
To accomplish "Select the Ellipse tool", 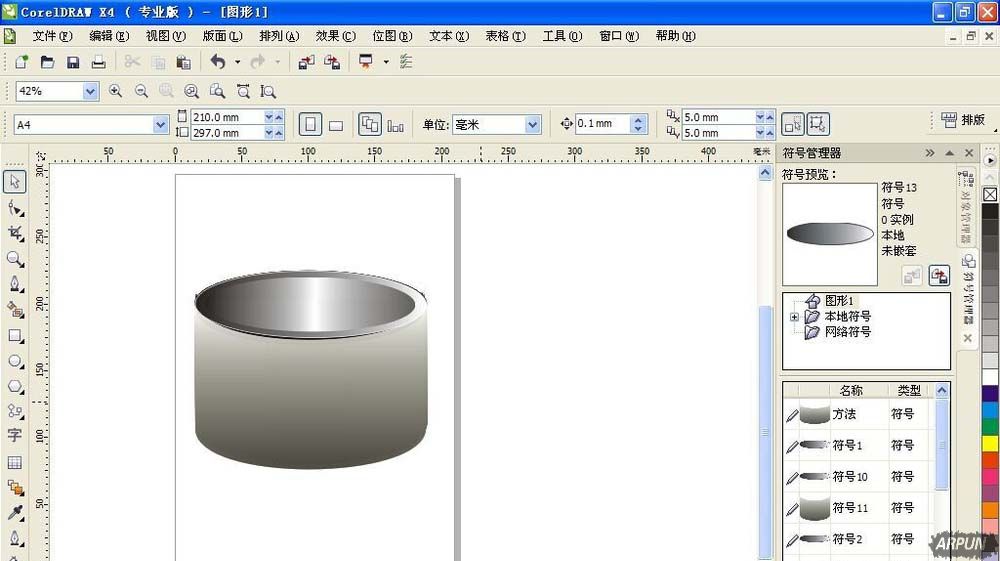I will (15, 361).
